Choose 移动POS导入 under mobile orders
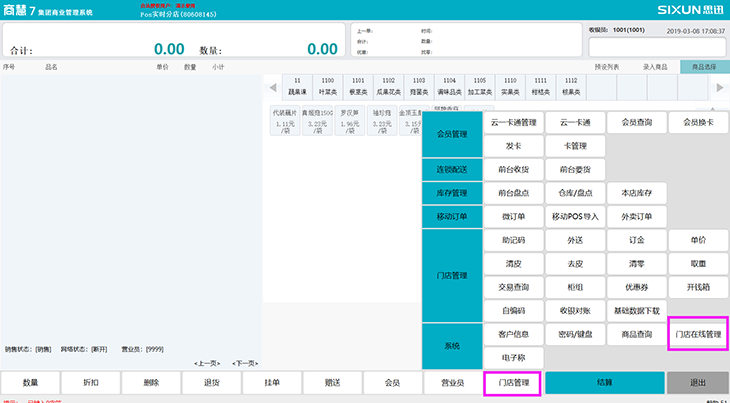 (x=575, y=216)
